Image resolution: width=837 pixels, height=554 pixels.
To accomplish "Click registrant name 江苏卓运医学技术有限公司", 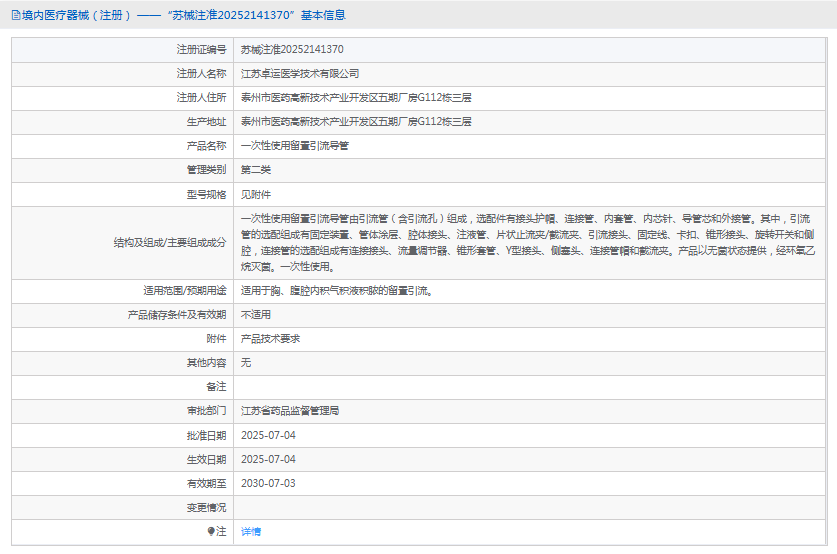I will pyautogui.click(x=300, y=74).
